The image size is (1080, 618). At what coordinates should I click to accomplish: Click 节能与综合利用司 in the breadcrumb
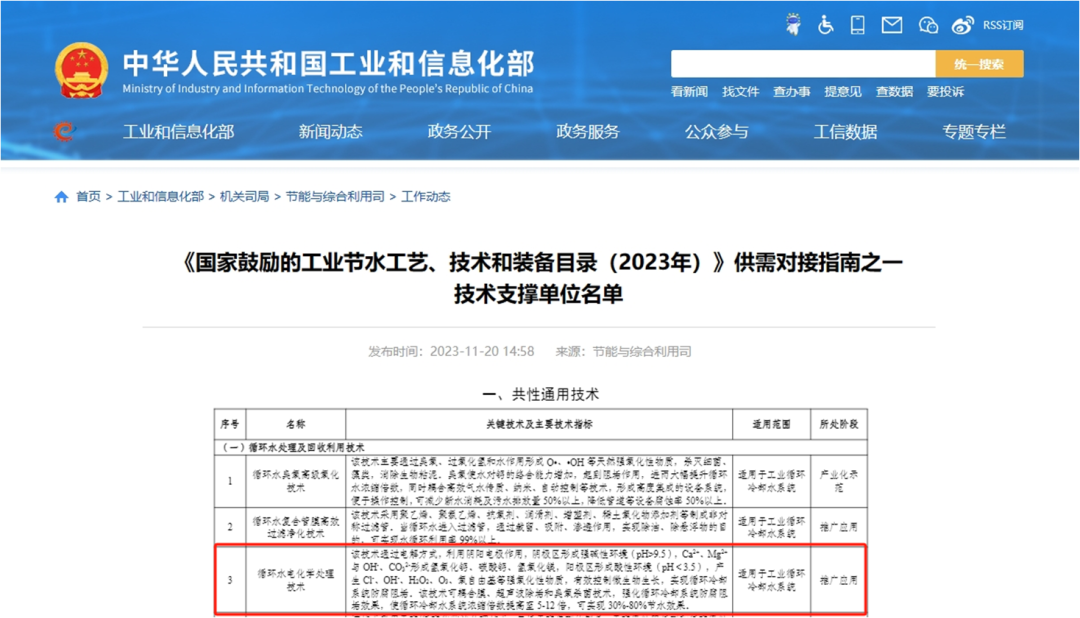click(x=335, y=197)
